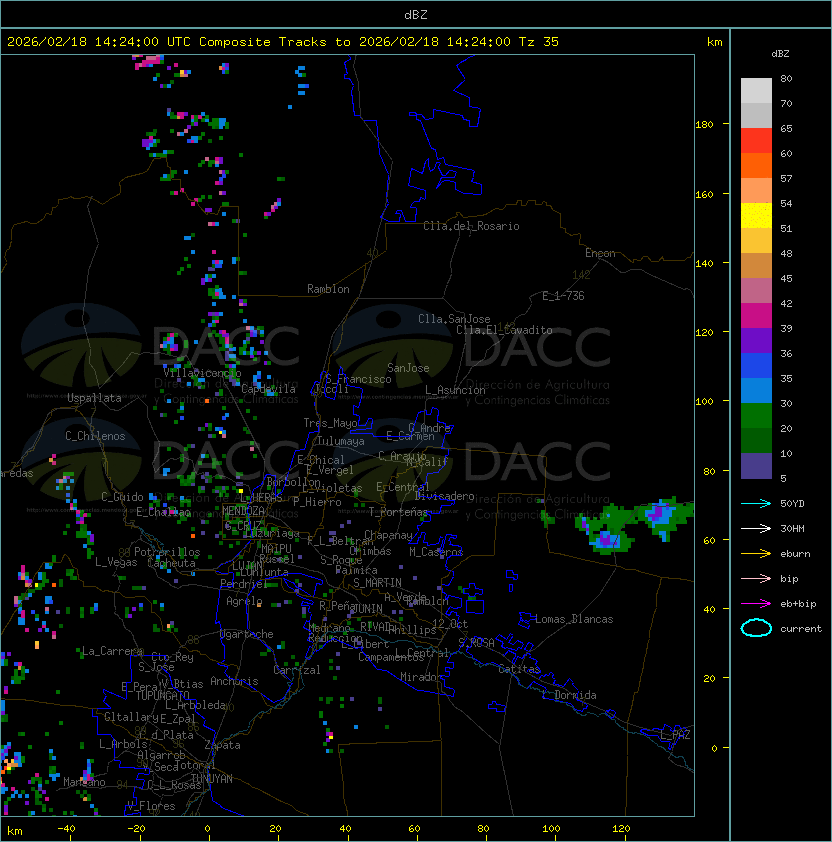Click the pink bip arrow symbol
The image size is (832, 842).
tap(756, 579)
